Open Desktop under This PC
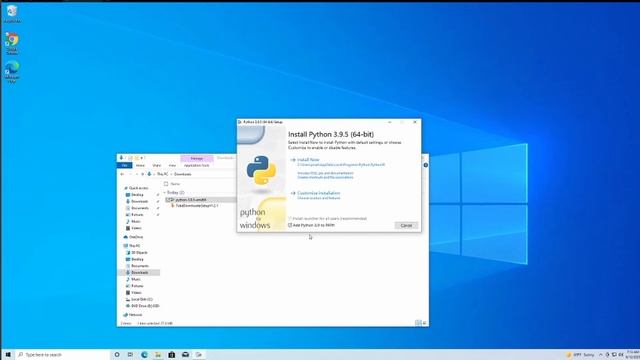Image resolution: width=640 pixels, height=360 pixels. 137,259
